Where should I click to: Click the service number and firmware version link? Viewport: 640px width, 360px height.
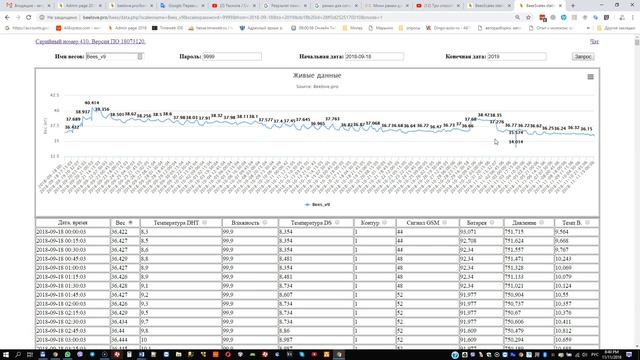(x=90, y=42)
